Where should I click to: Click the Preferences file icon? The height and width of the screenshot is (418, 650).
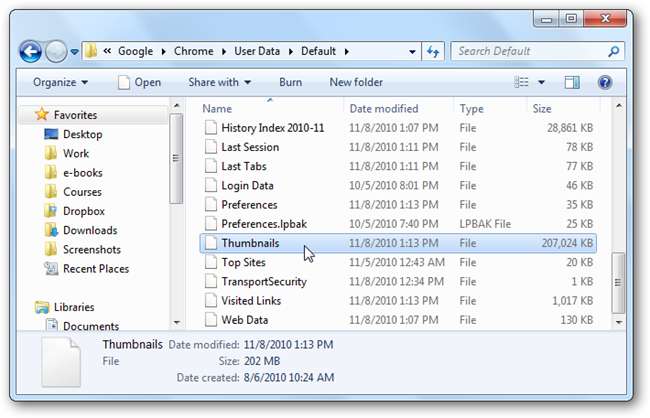[211, 204]
